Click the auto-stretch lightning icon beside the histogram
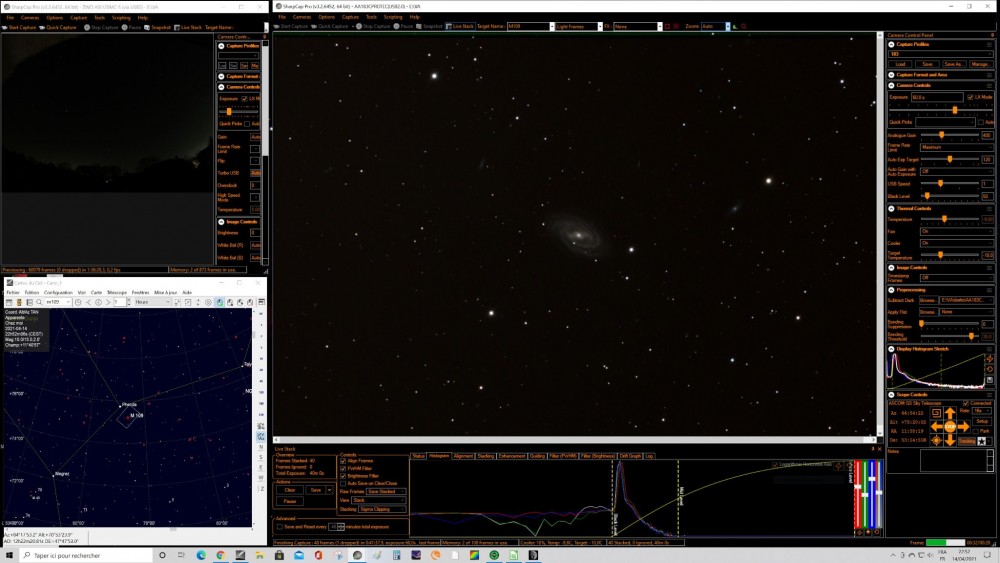The width and height of the screenshot is (1000, 563). click(x=990, y=358)
